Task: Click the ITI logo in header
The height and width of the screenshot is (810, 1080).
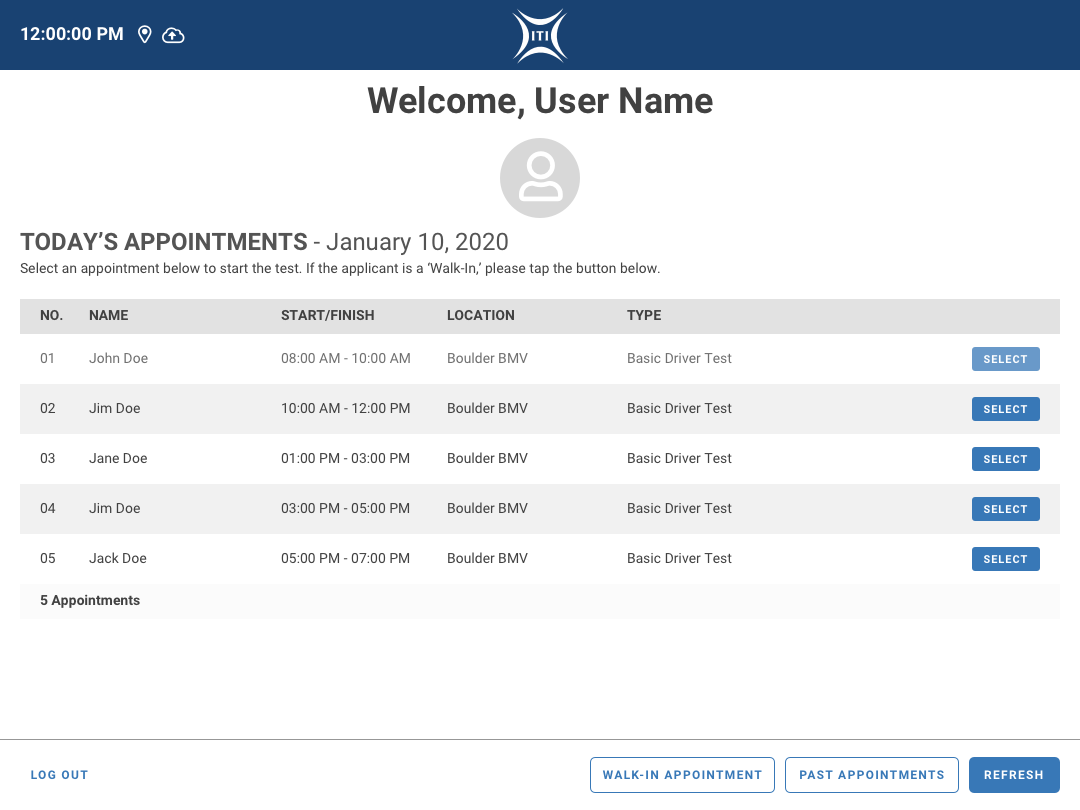Action: pyautogui.click(x=540, y=36)
